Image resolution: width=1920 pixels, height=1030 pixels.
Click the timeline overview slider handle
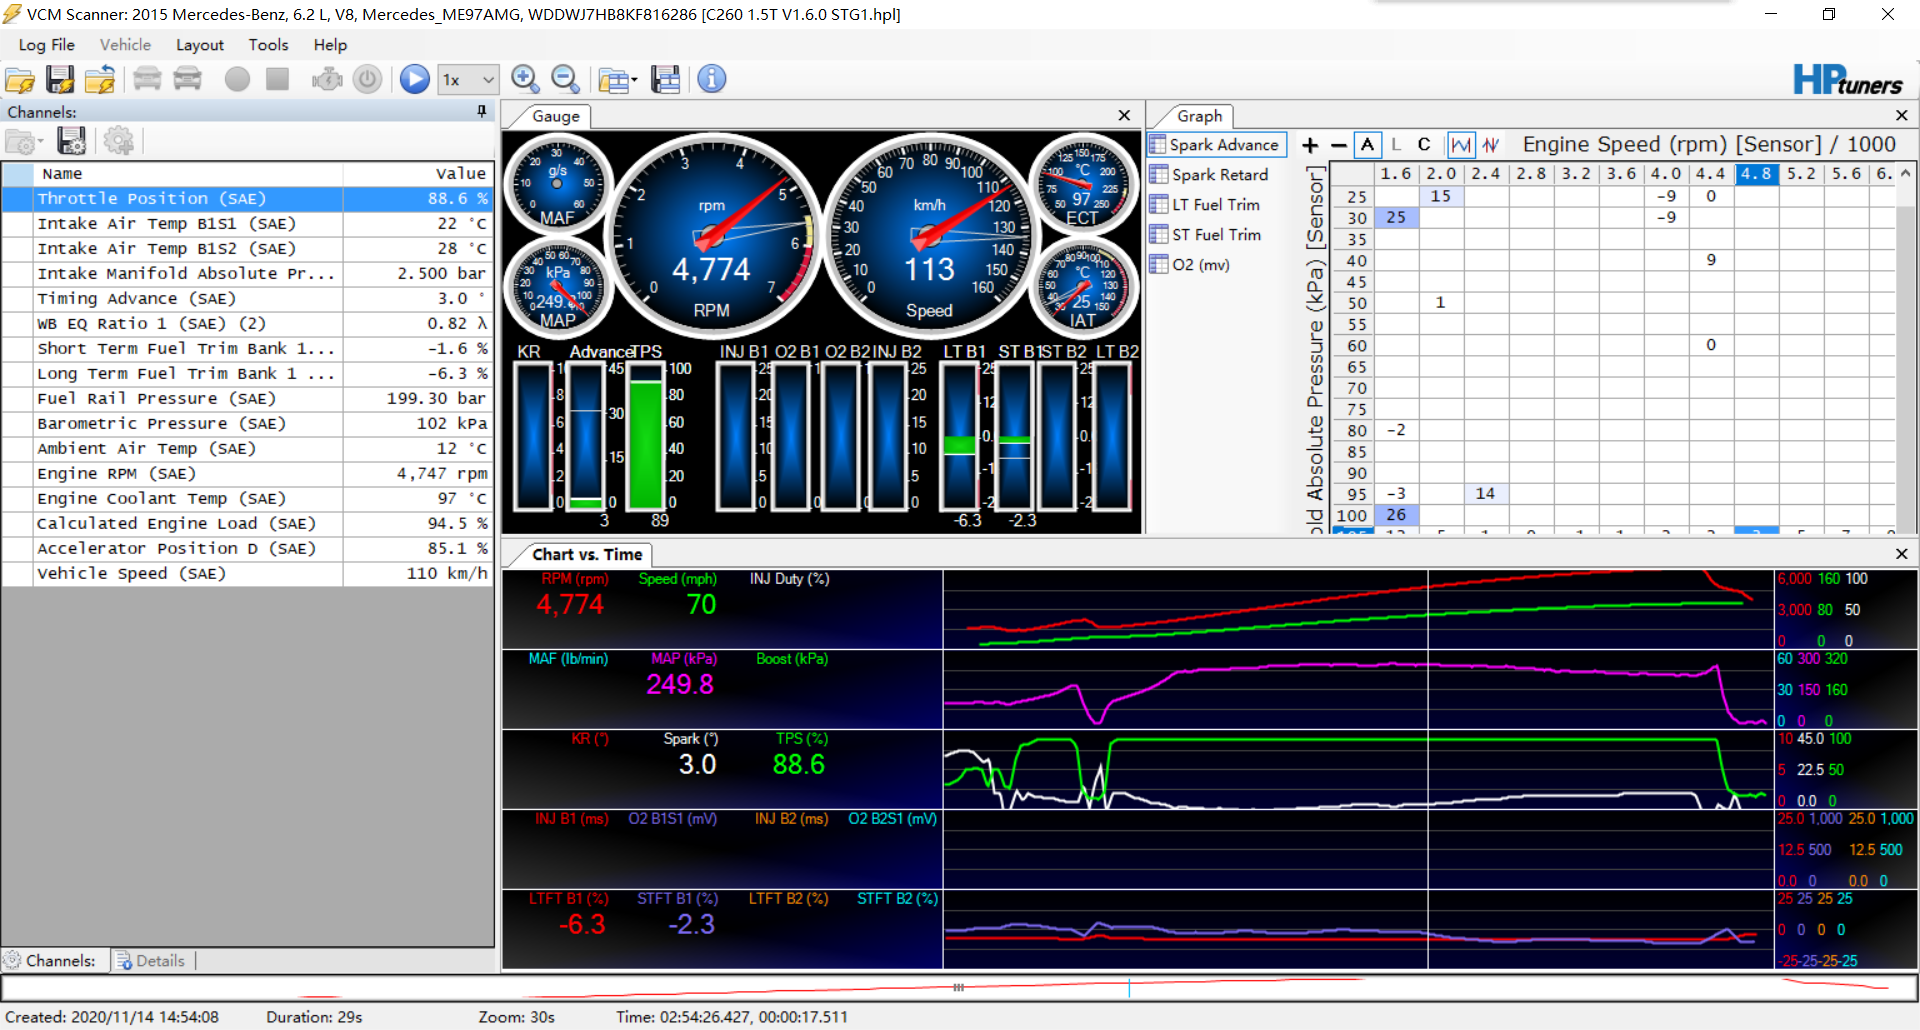(x=959, y=988)
